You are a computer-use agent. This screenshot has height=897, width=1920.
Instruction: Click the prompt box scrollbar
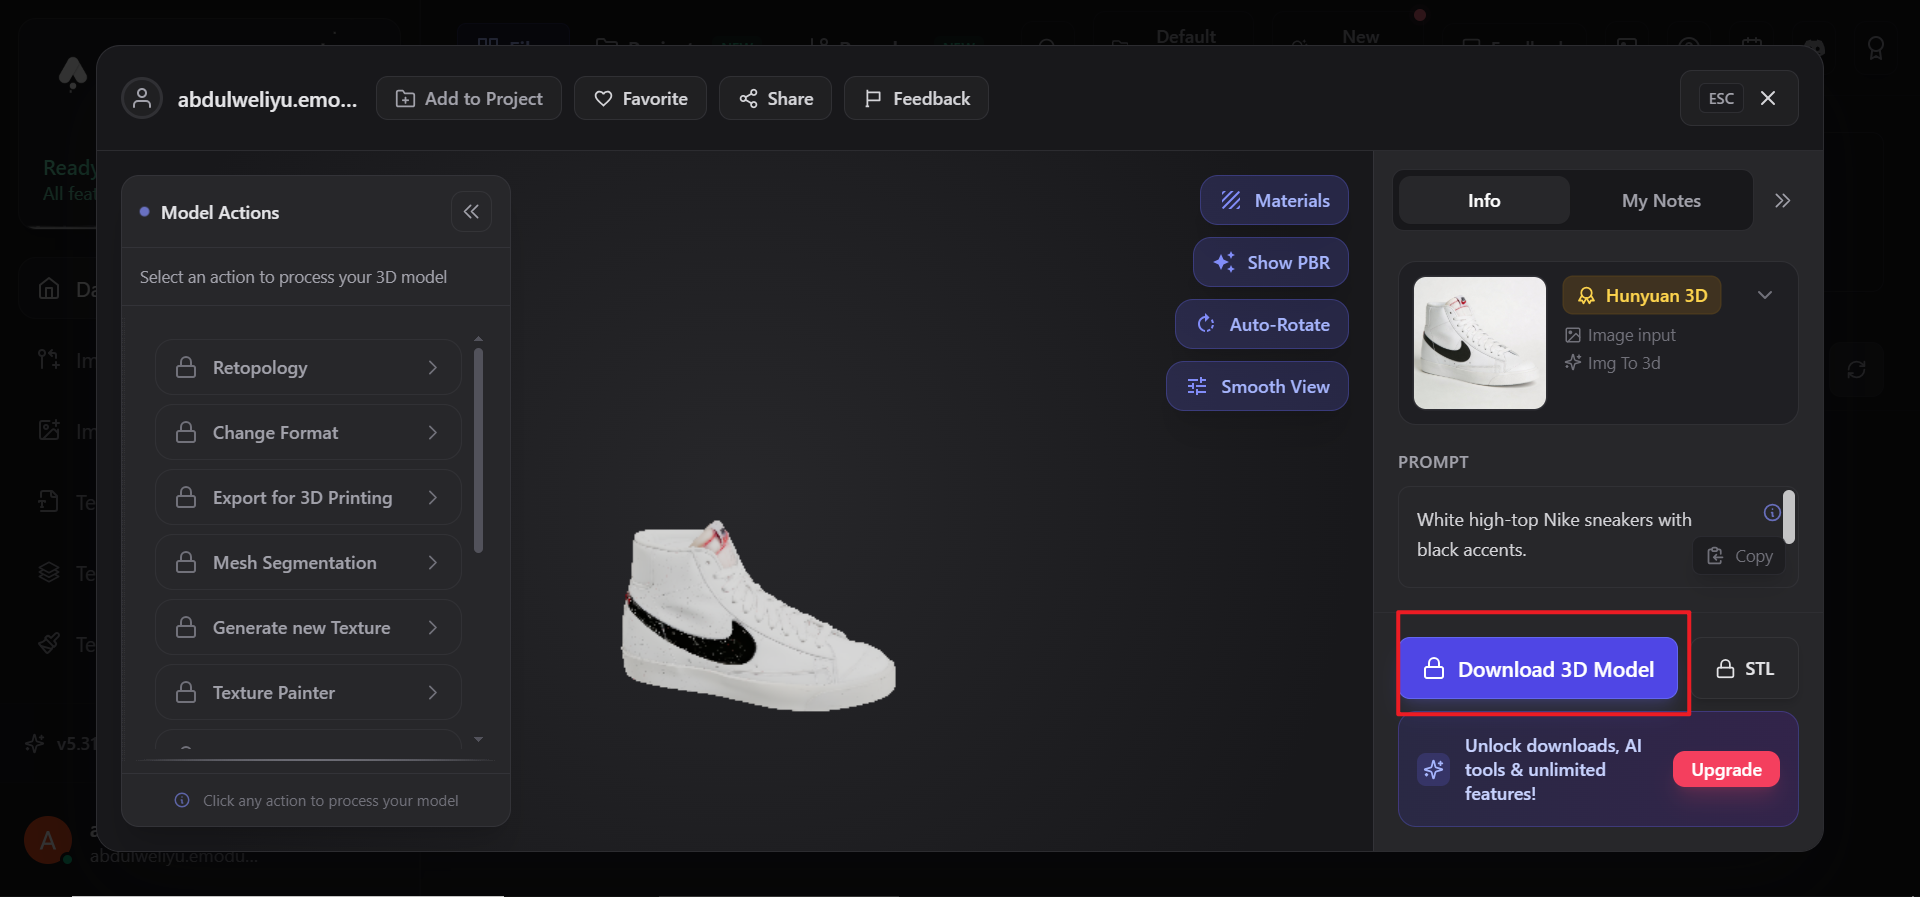coord(1789,517)
